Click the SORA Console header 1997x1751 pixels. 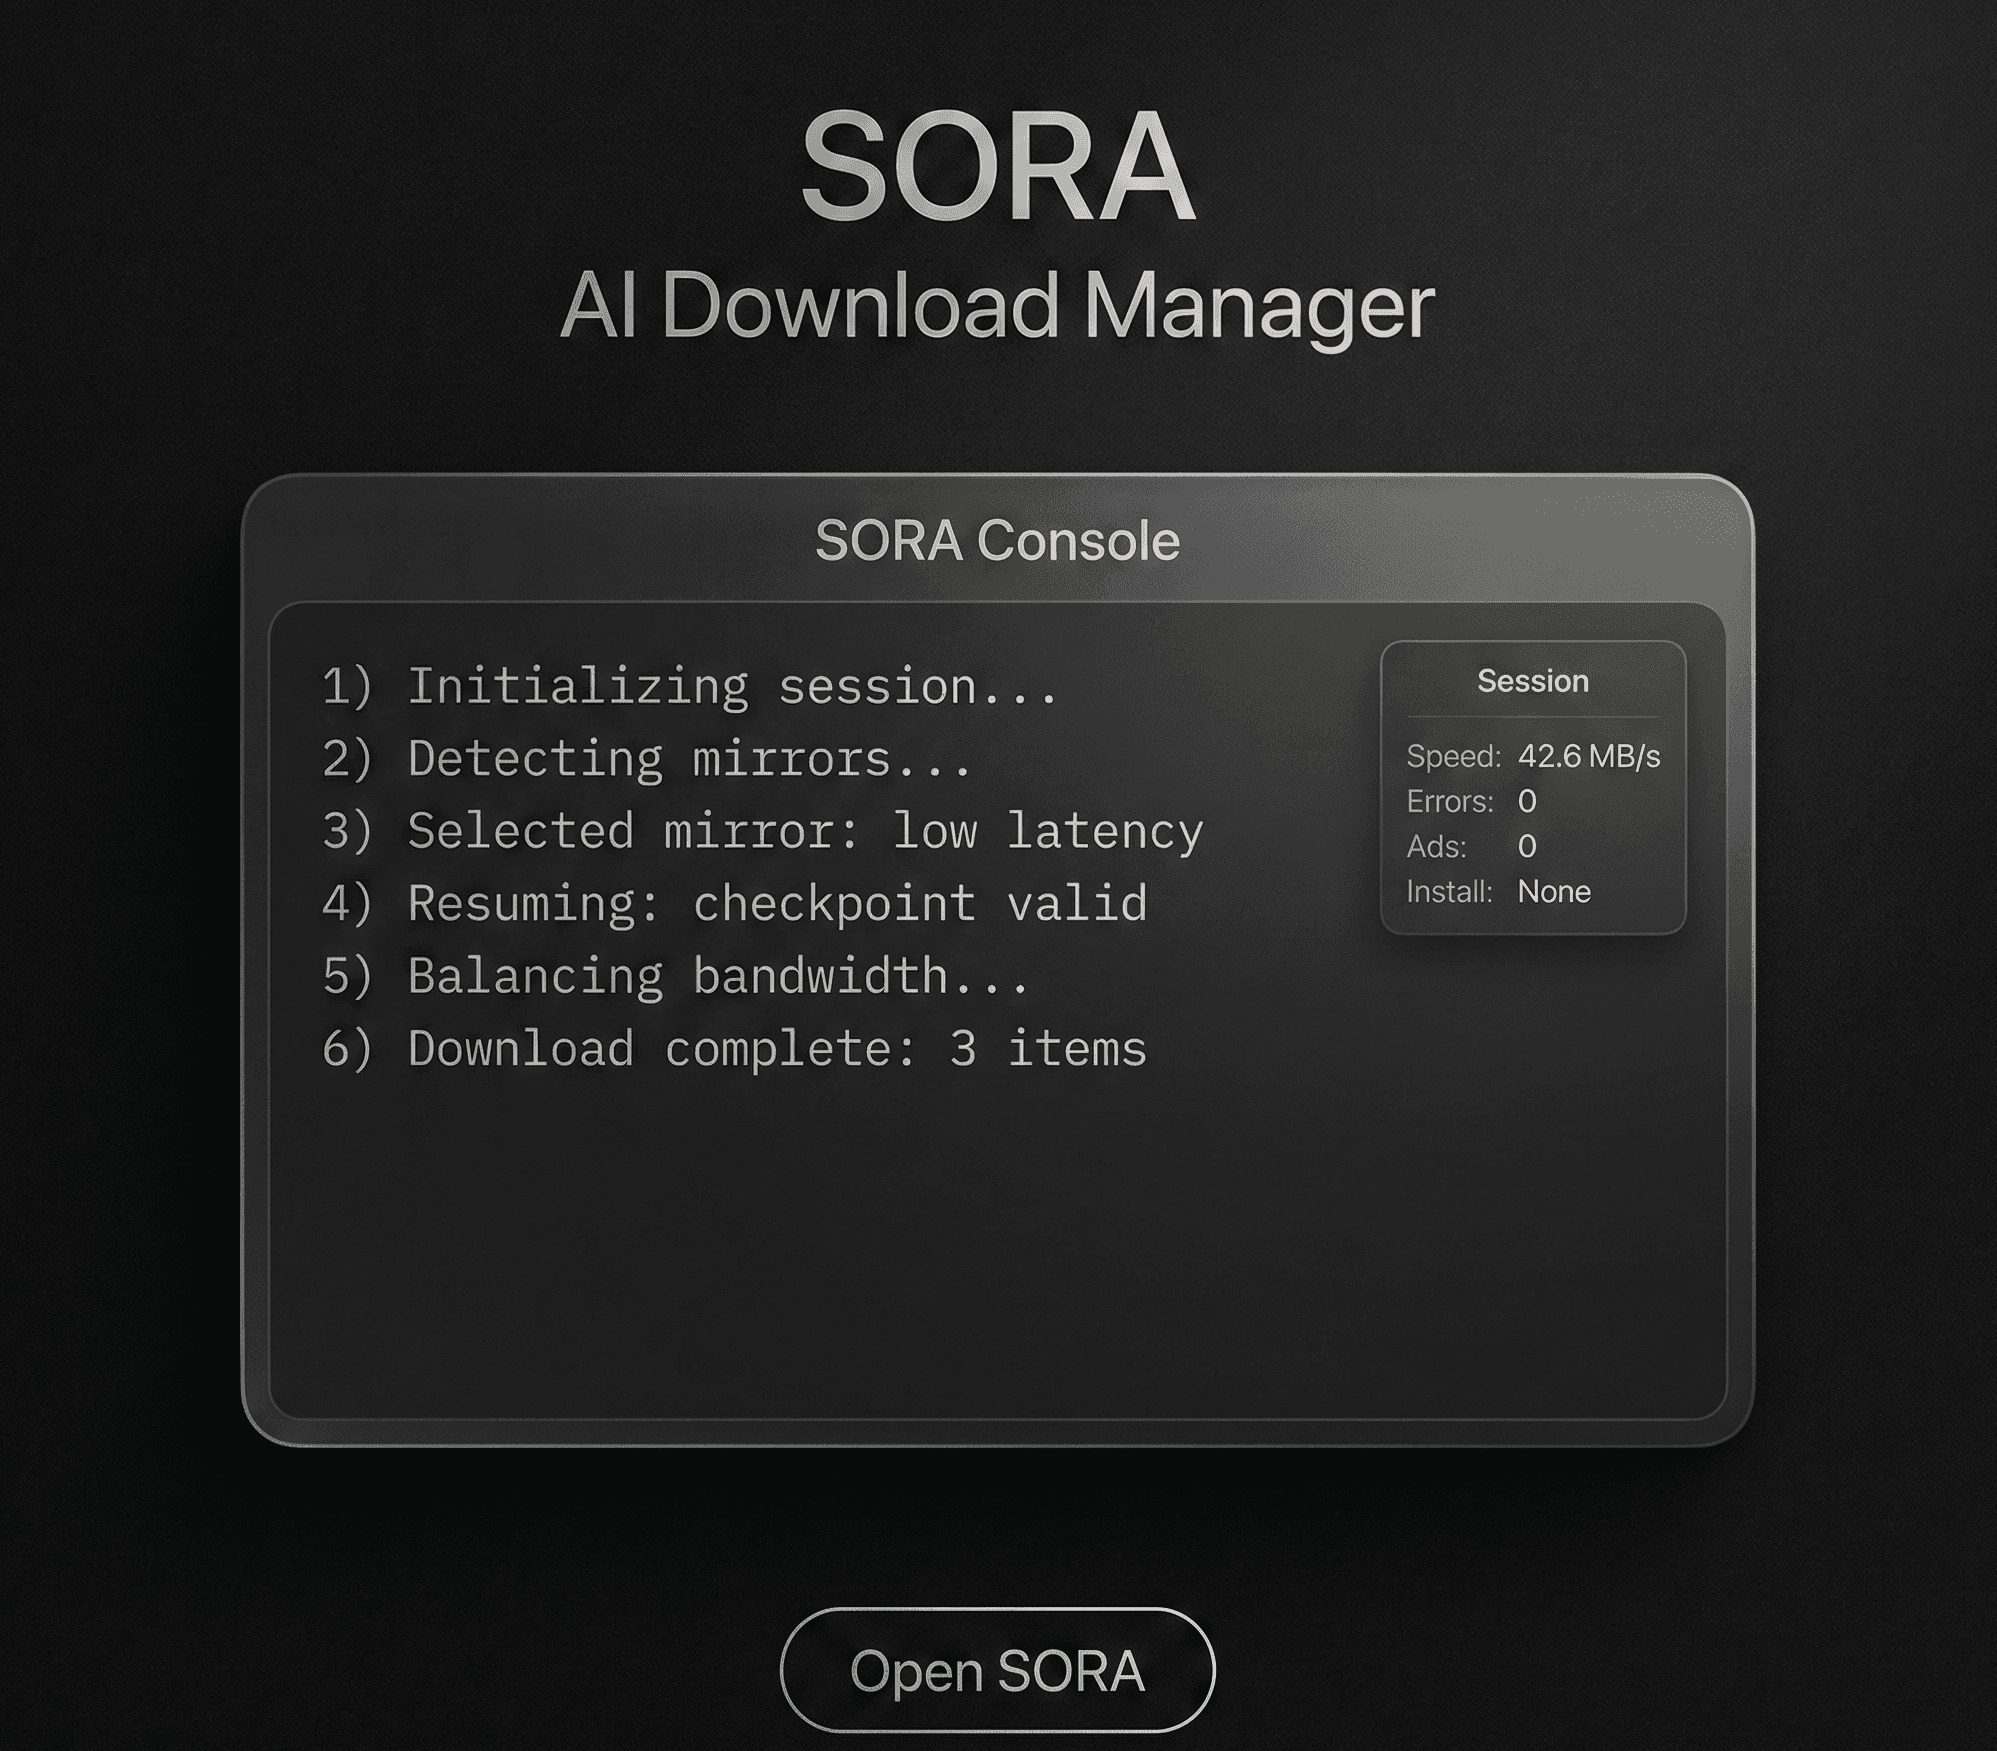(x=997, y=541)
